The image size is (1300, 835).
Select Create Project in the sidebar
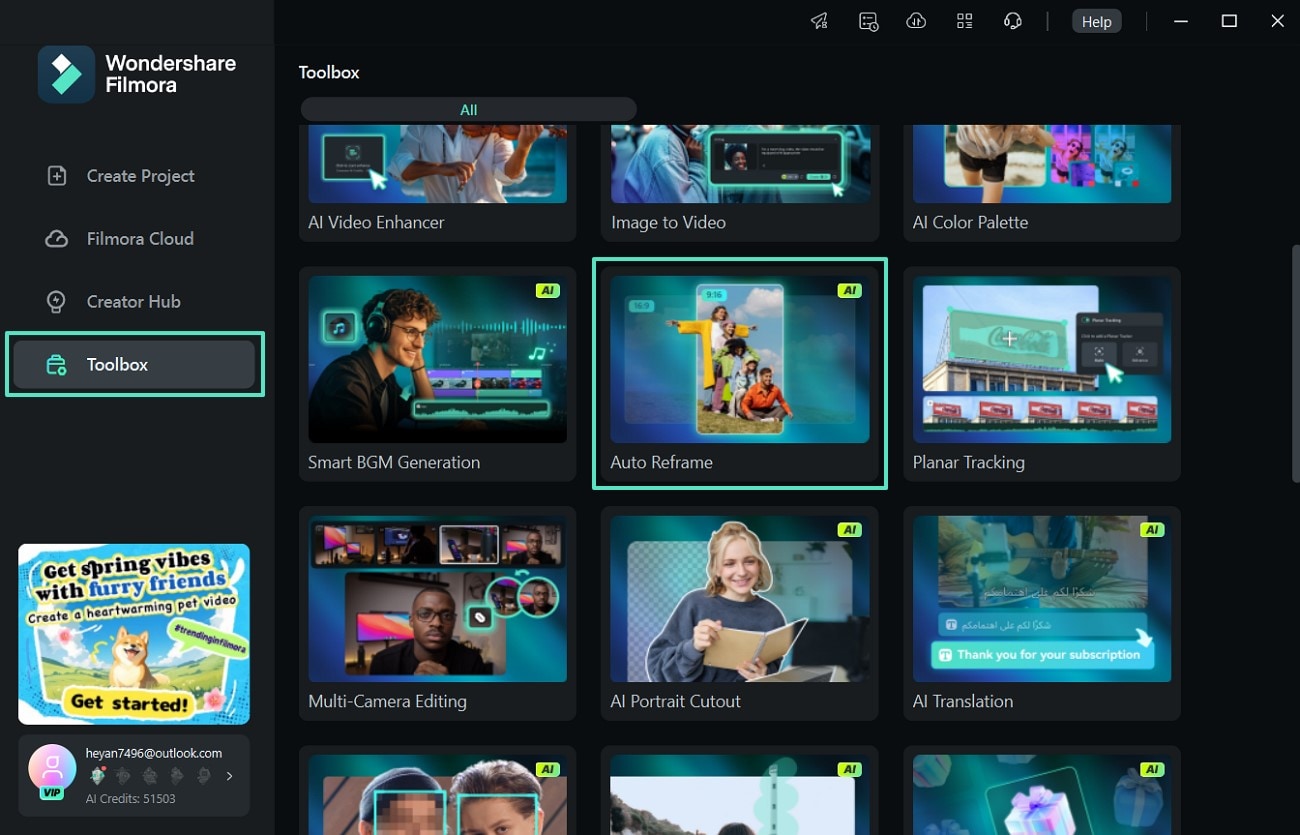133,176
